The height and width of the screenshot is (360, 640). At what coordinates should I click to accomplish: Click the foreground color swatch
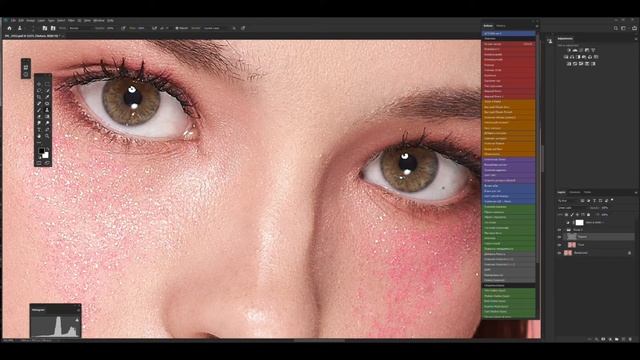point(42,151)
